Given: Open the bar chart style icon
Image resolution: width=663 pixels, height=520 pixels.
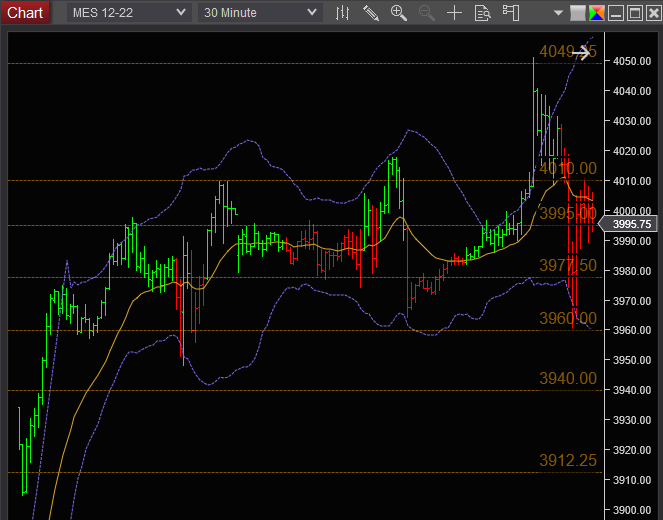Looking at the screenshot, I should 342,13.
